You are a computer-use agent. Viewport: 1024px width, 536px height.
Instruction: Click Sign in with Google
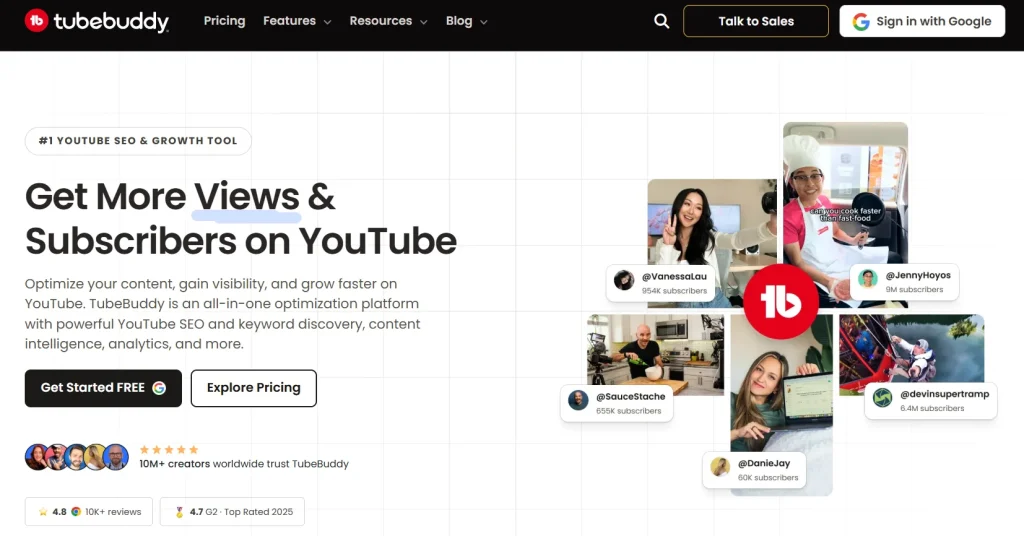pos(921,21)
